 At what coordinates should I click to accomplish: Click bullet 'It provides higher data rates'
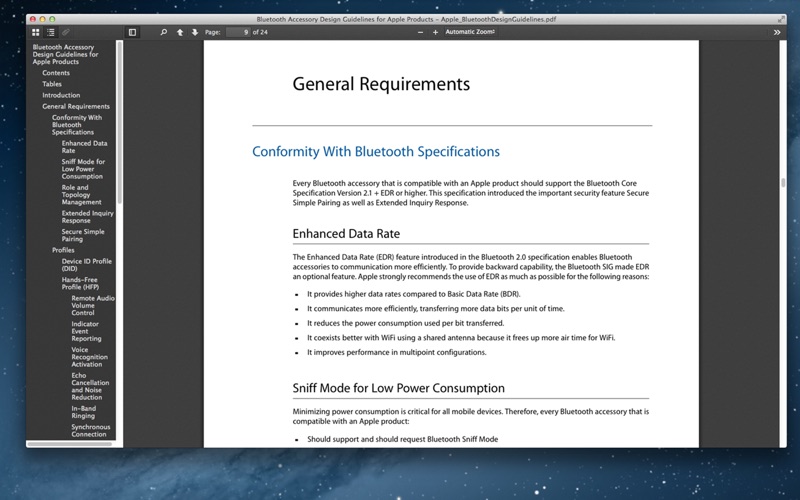pyautogui.click(x=414, y=294)
